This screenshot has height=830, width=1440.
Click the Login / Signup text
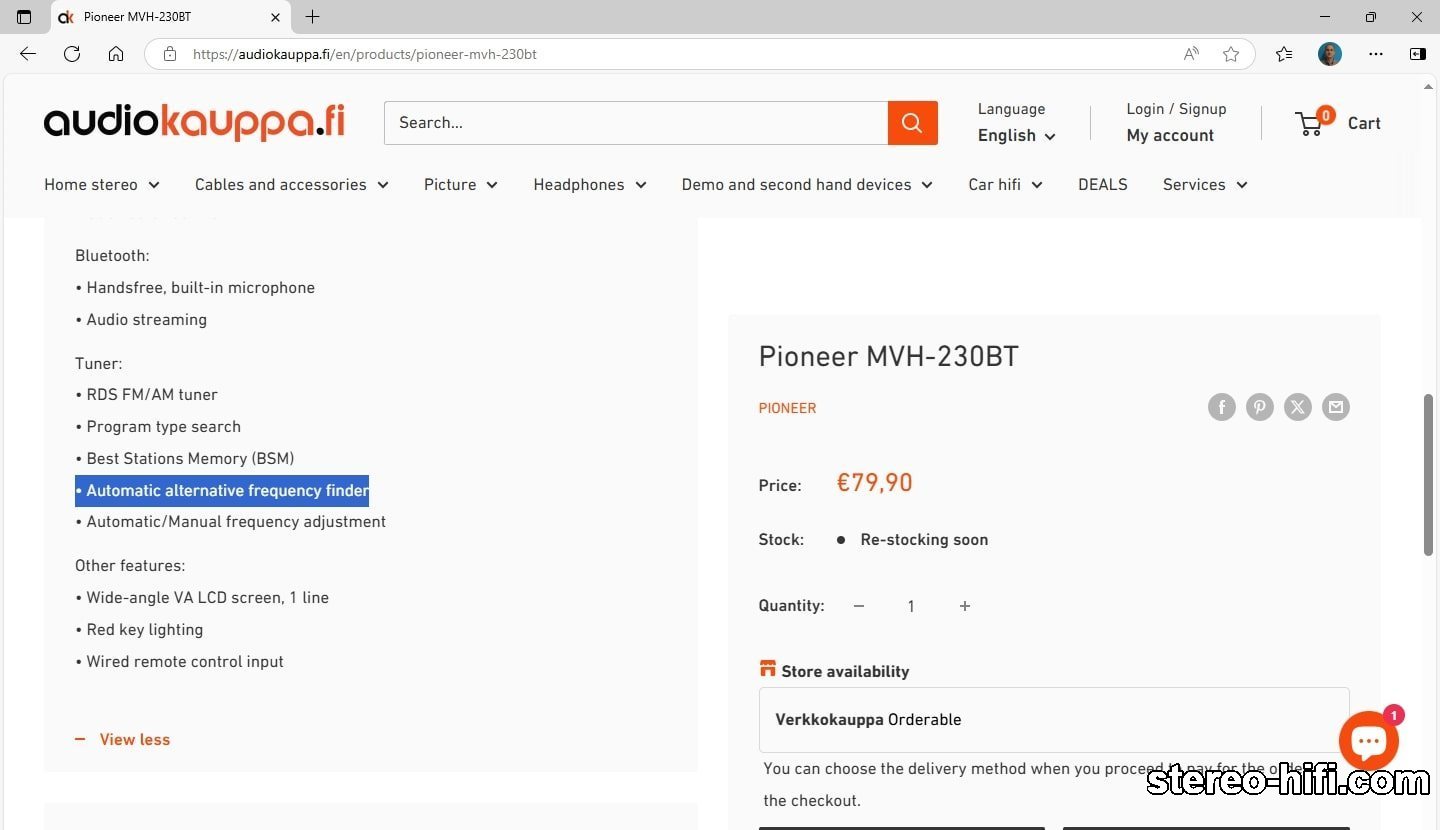(1176, 109)
